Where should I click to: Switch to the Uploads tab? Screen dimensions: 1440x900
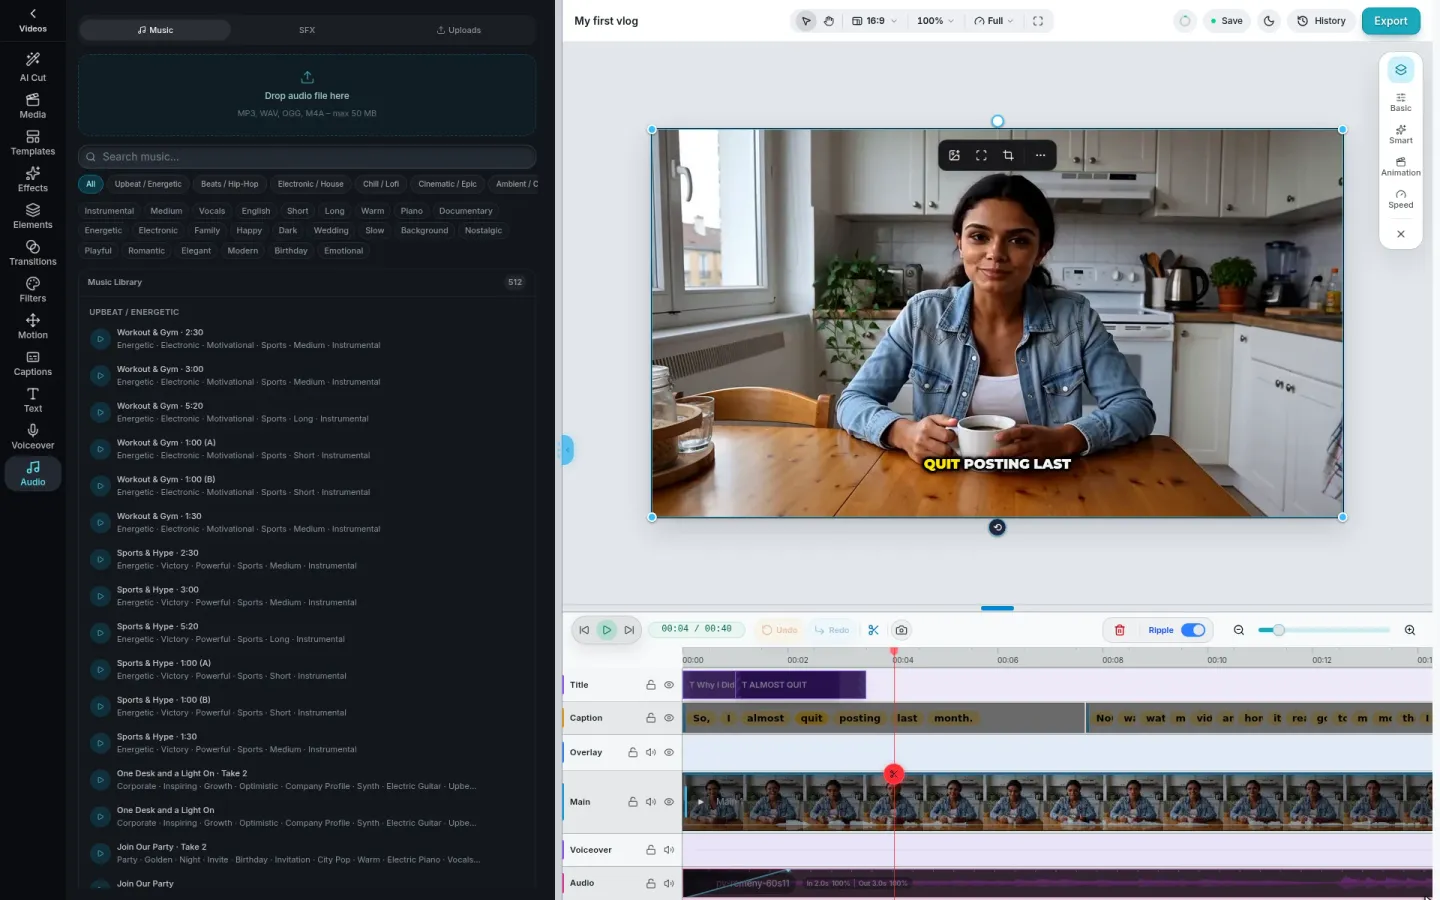tap(459, 30)
